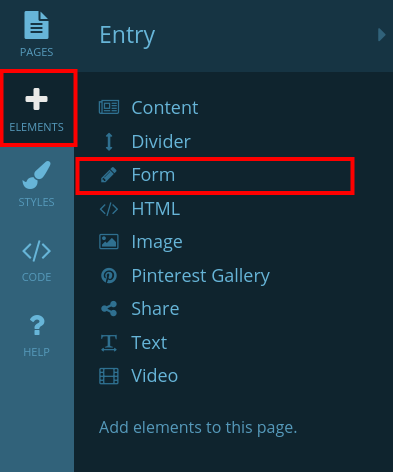
Task: Open the Help question mark
Action: [37, 325]
